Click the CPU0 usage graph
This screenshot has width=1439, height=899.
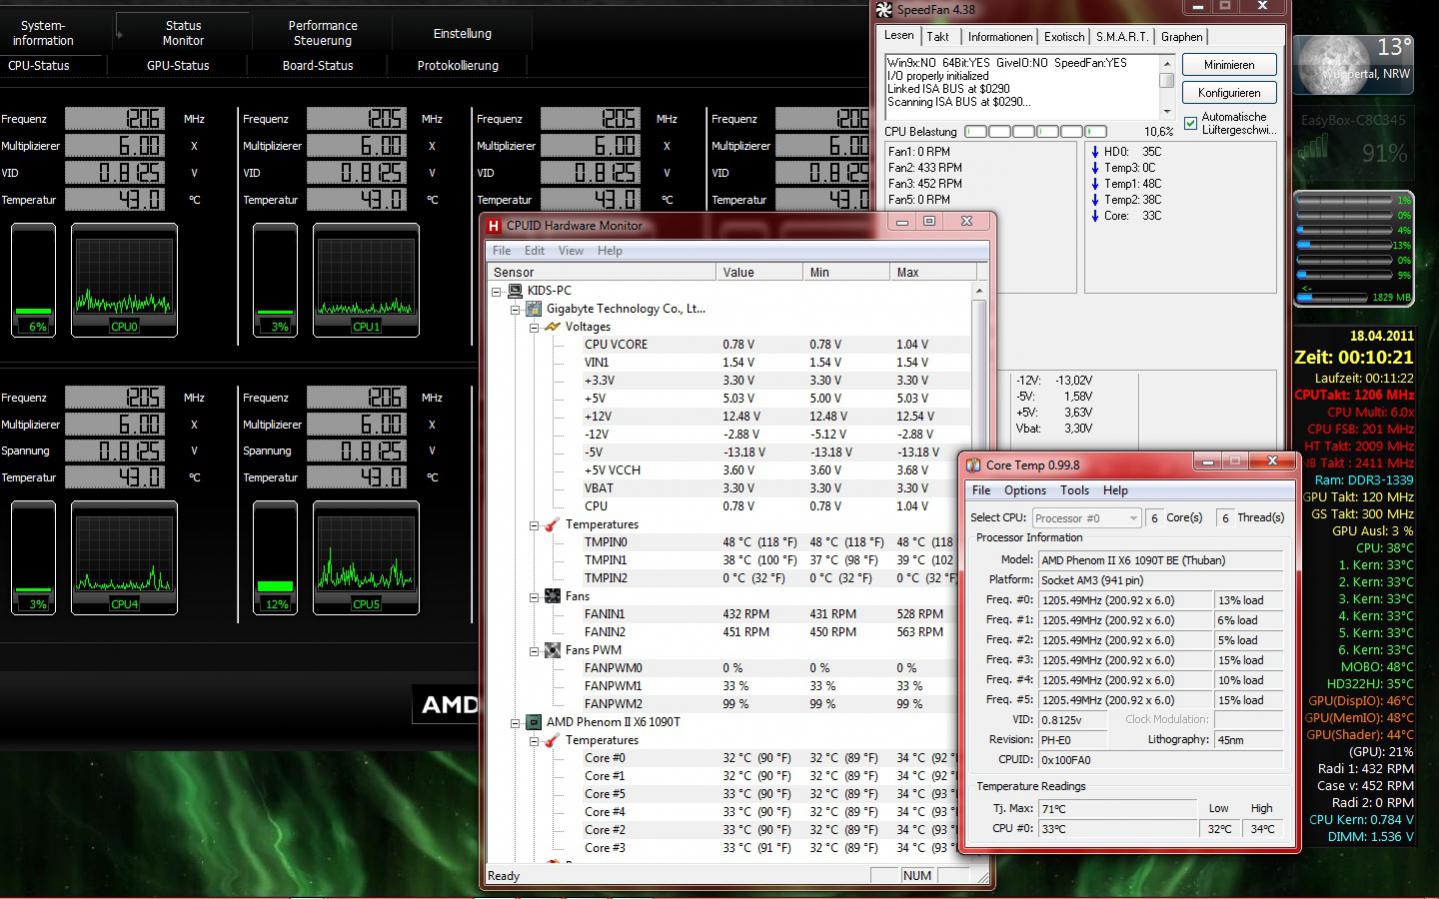pyautogui.click(x=124, y=280)
